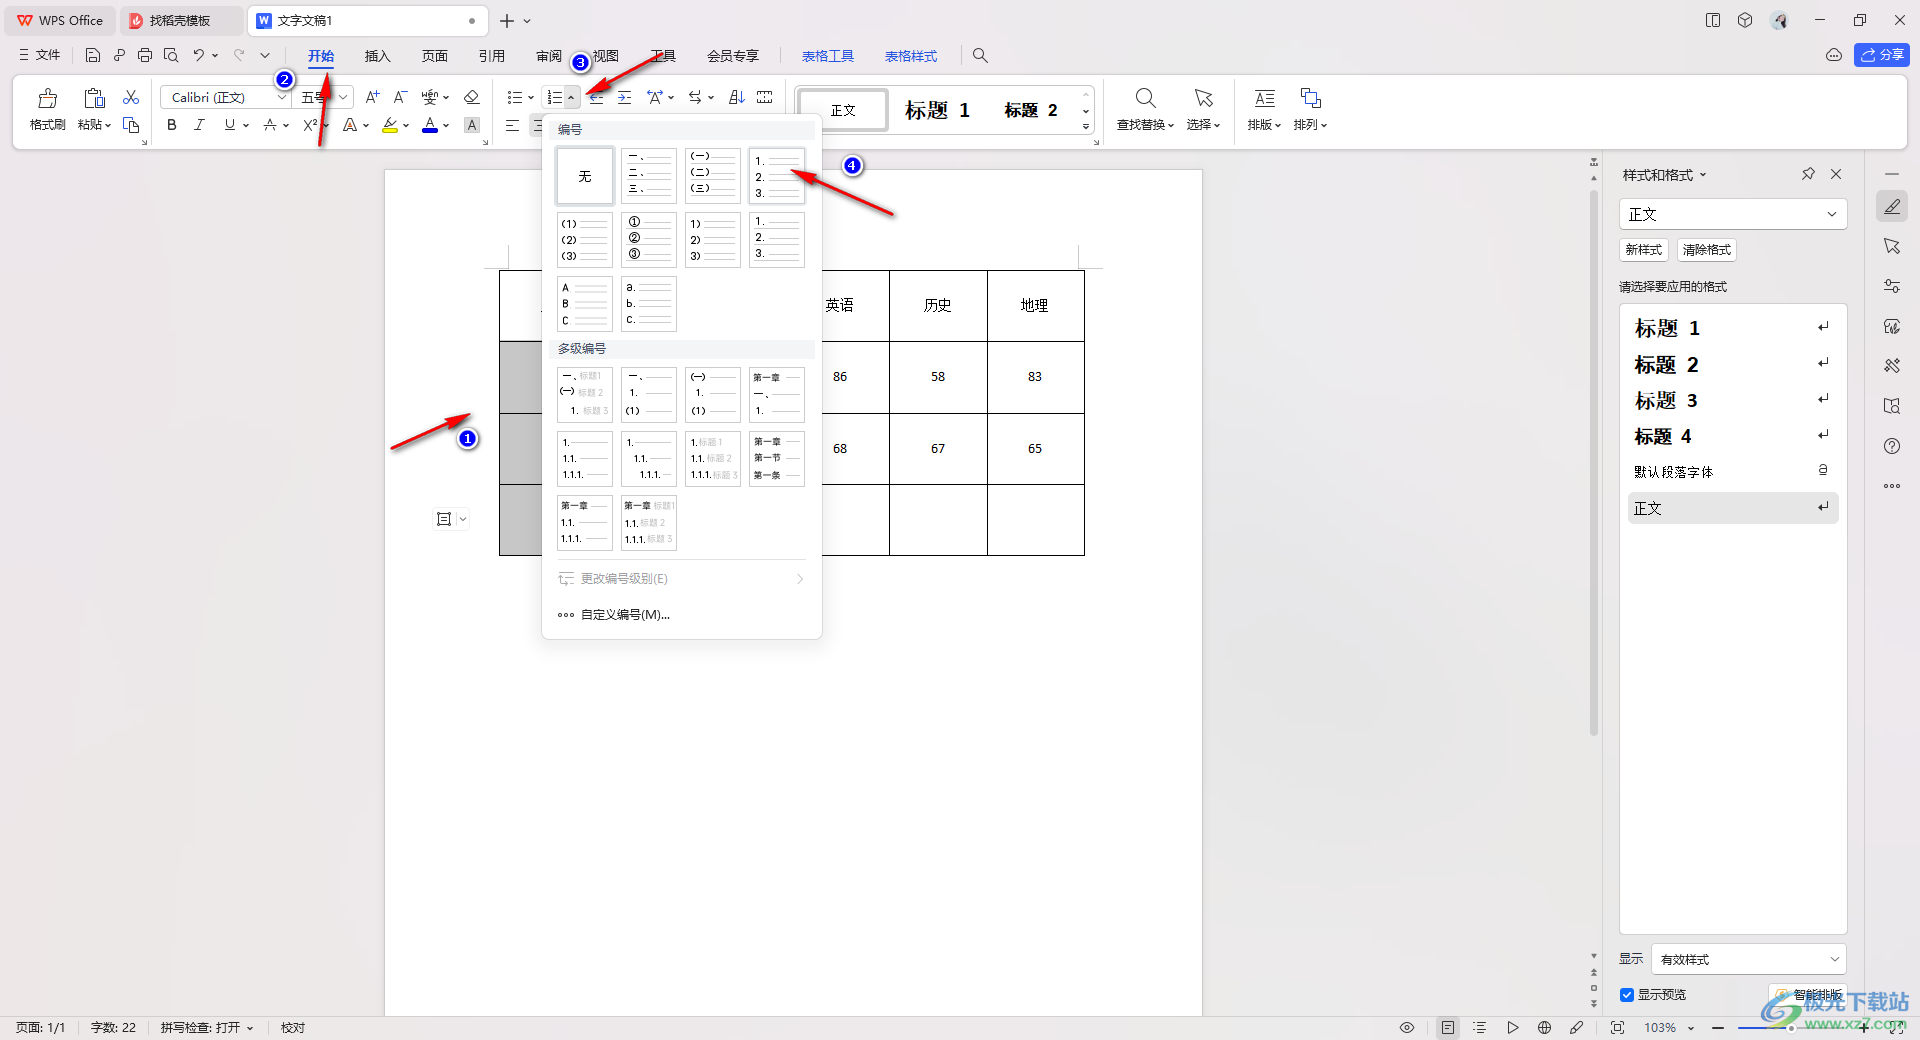Screen dimensions: 1920x1040
Task: Click the Increase font size icon
Action: tap(372, 97)
